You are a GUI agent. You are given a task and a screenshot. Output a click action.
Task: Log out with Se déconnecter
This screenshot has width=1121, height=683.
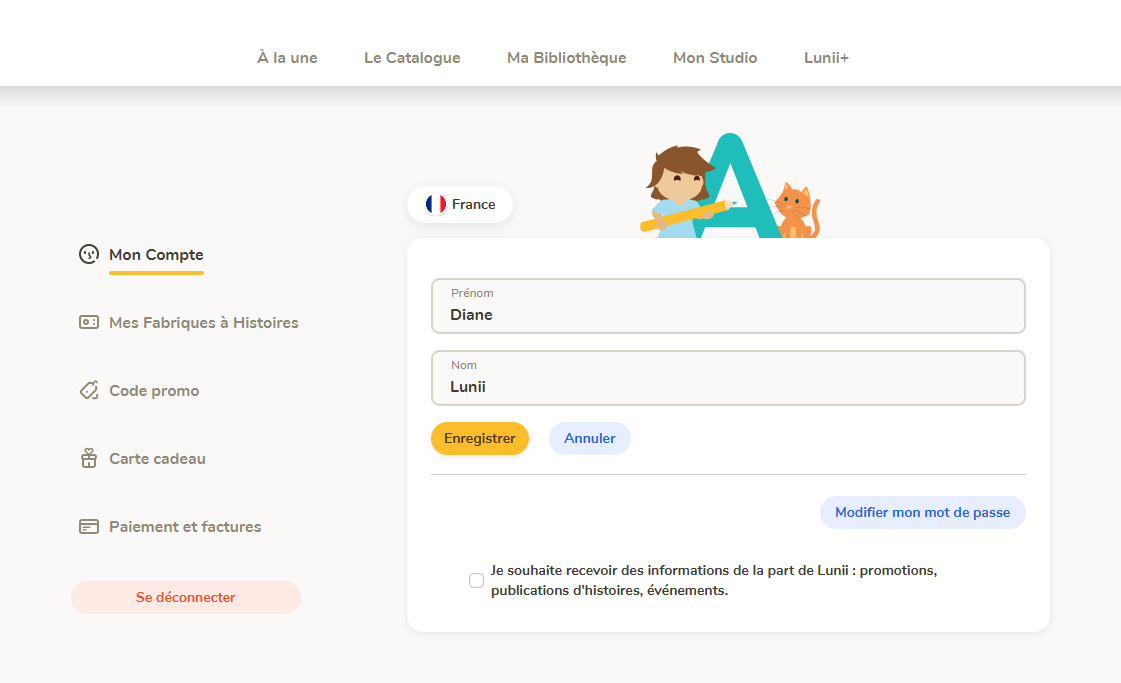click(186, 597)
